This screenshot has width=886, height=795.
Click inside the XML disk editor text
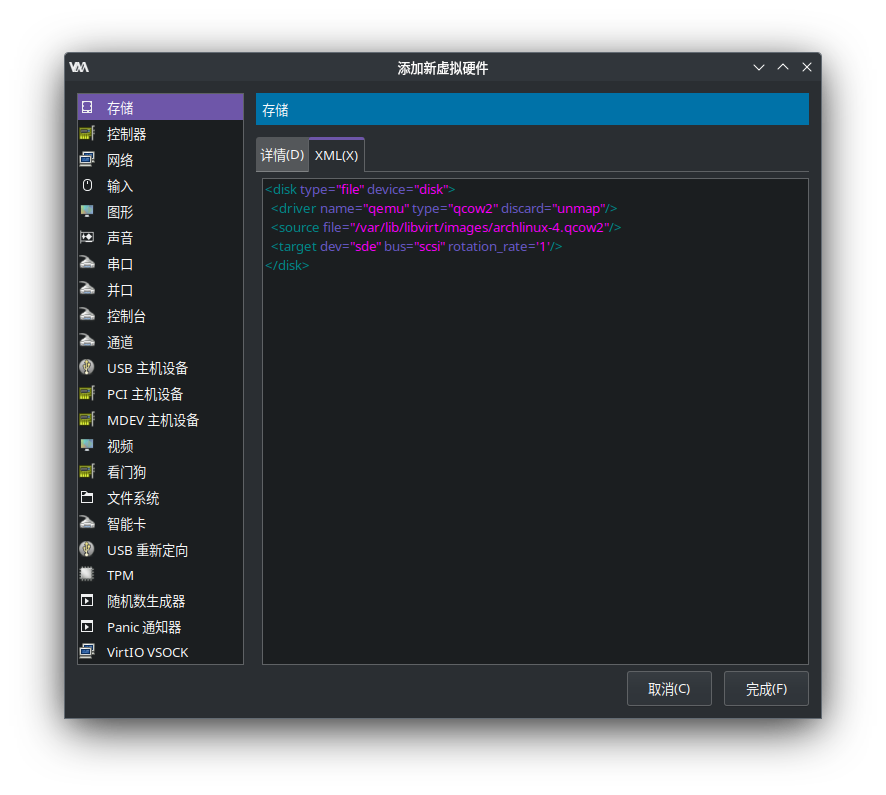click(535, 420)
